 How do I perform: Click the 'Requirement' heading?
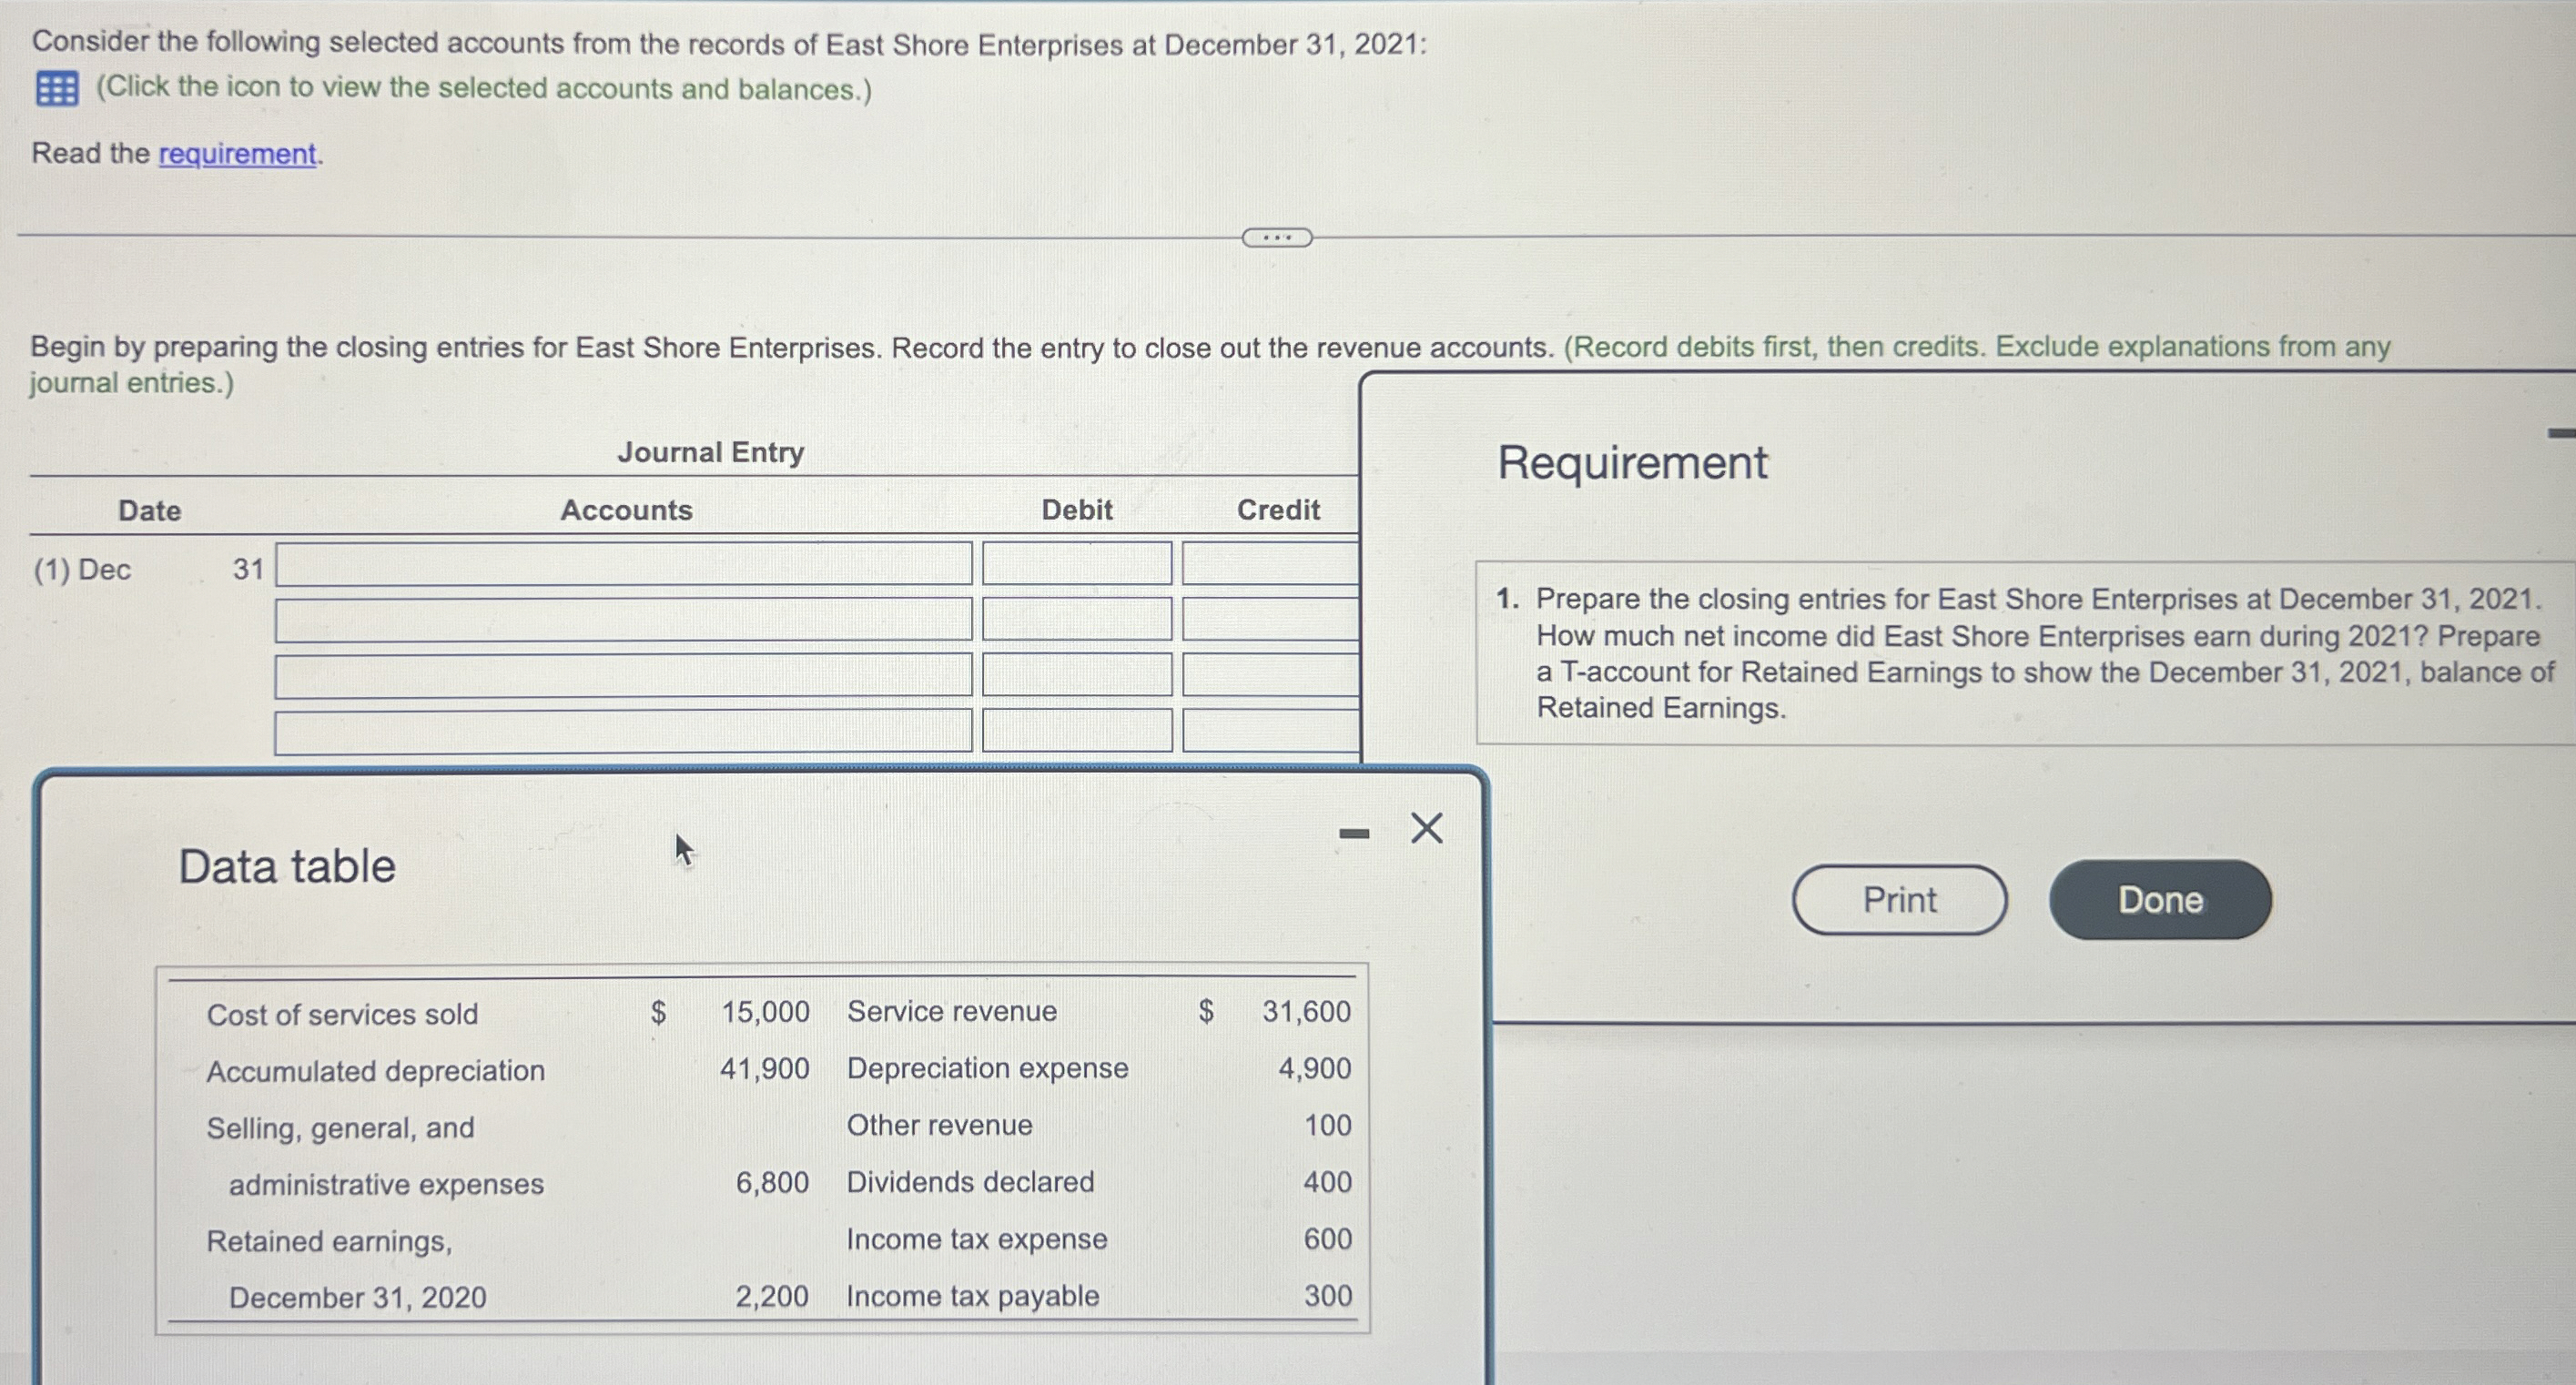coord(1632,463)
